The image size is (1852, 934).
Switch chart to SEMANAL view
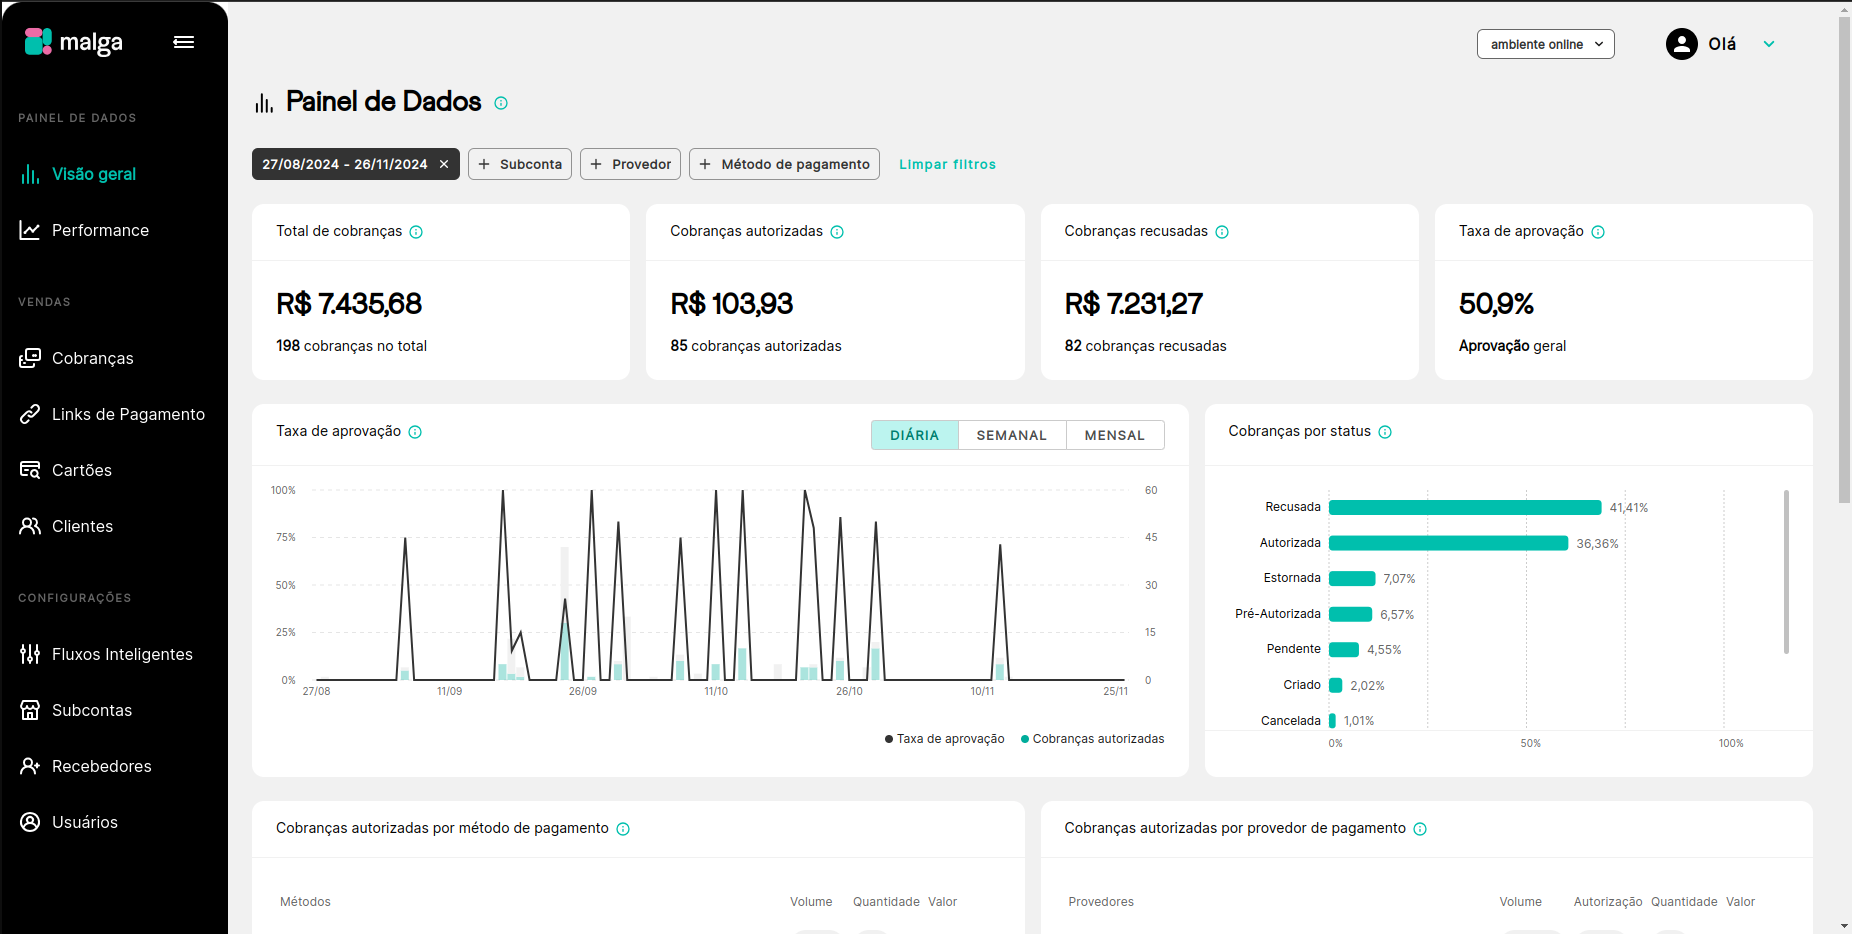coord(1012,435)
